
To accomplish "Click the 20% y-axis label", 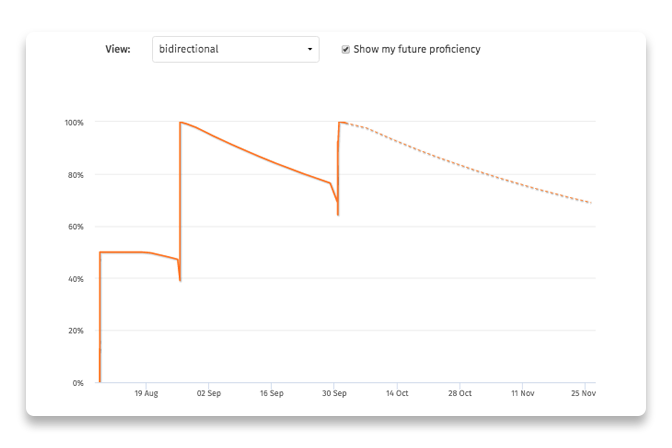I will coord(75,331).
